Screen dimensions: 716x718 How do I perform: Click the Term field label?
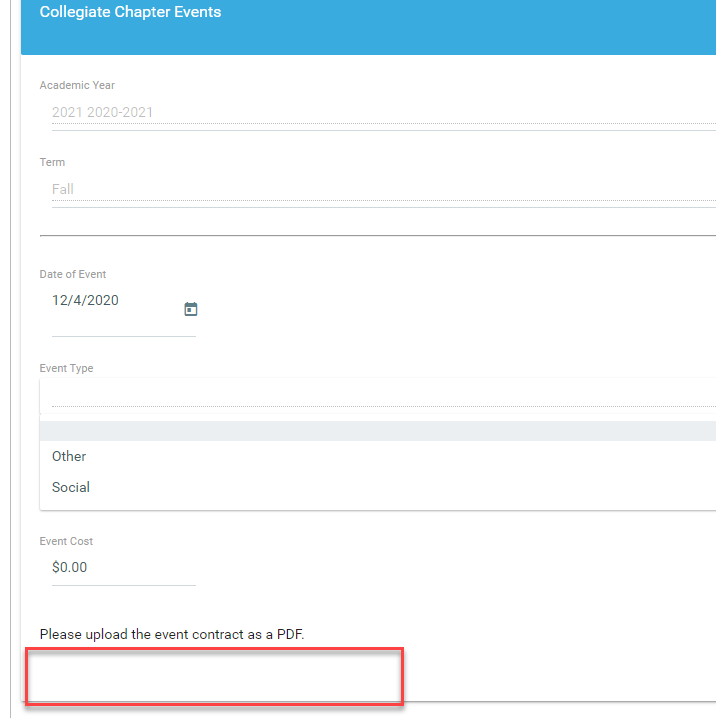[x=52, y=162]
